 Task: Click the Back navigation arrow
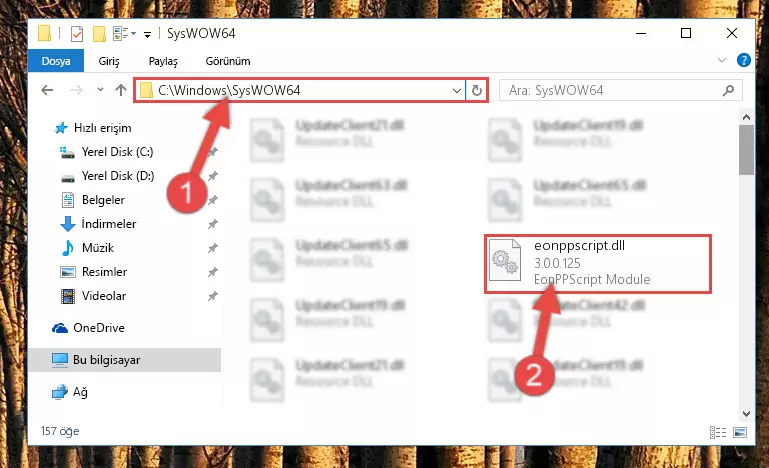click(x=47, y=90)
